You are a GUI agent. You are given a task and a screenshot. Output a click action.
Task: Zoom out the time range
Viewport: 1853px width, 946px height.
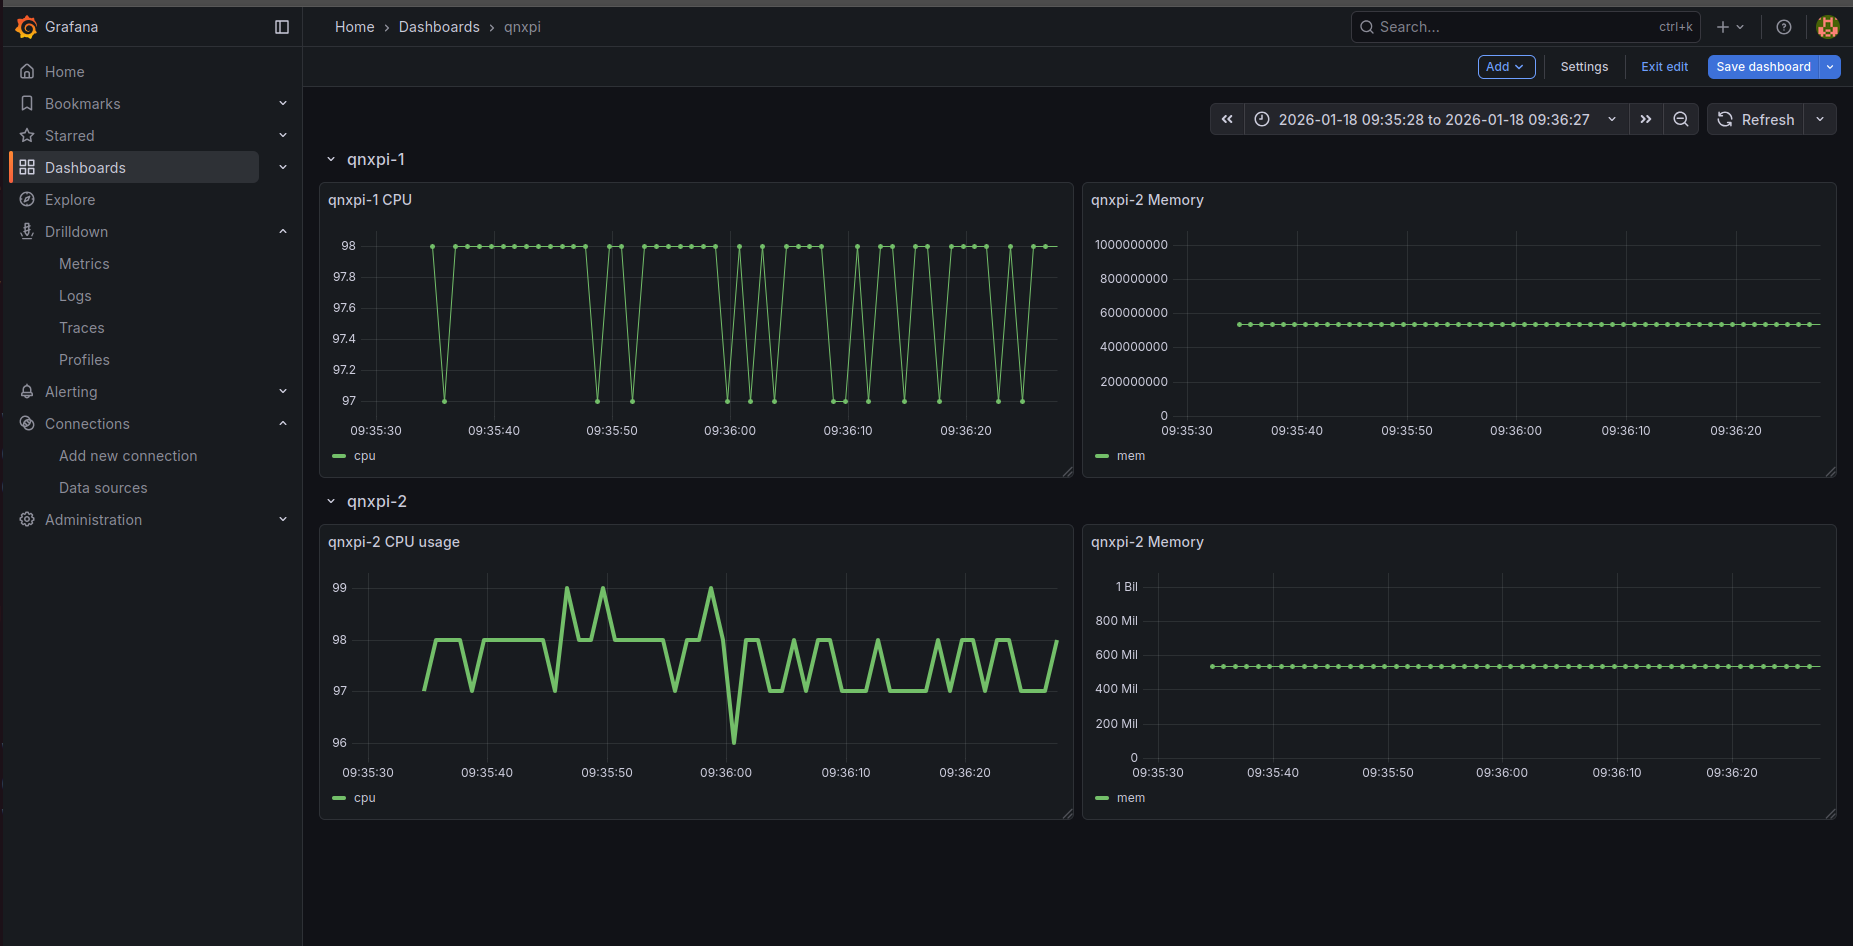1681,120
